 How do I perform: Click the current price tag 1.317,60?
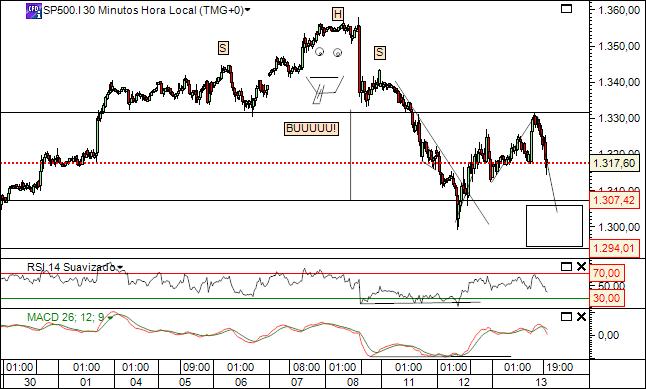[614, 164]
